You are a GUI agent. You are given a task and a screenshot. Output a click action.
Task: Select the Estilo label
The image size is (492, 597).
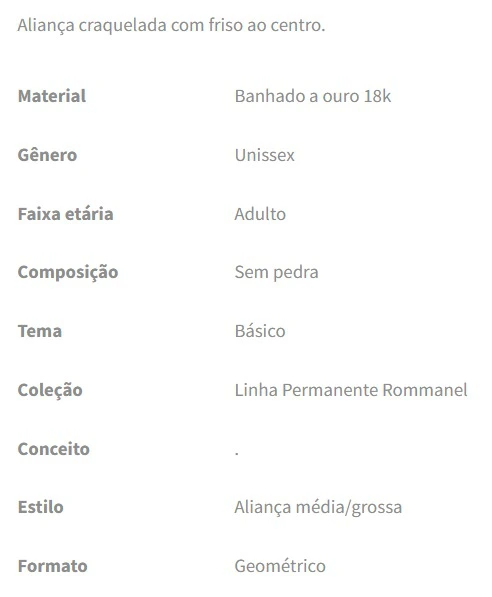(x=40, y=507)
